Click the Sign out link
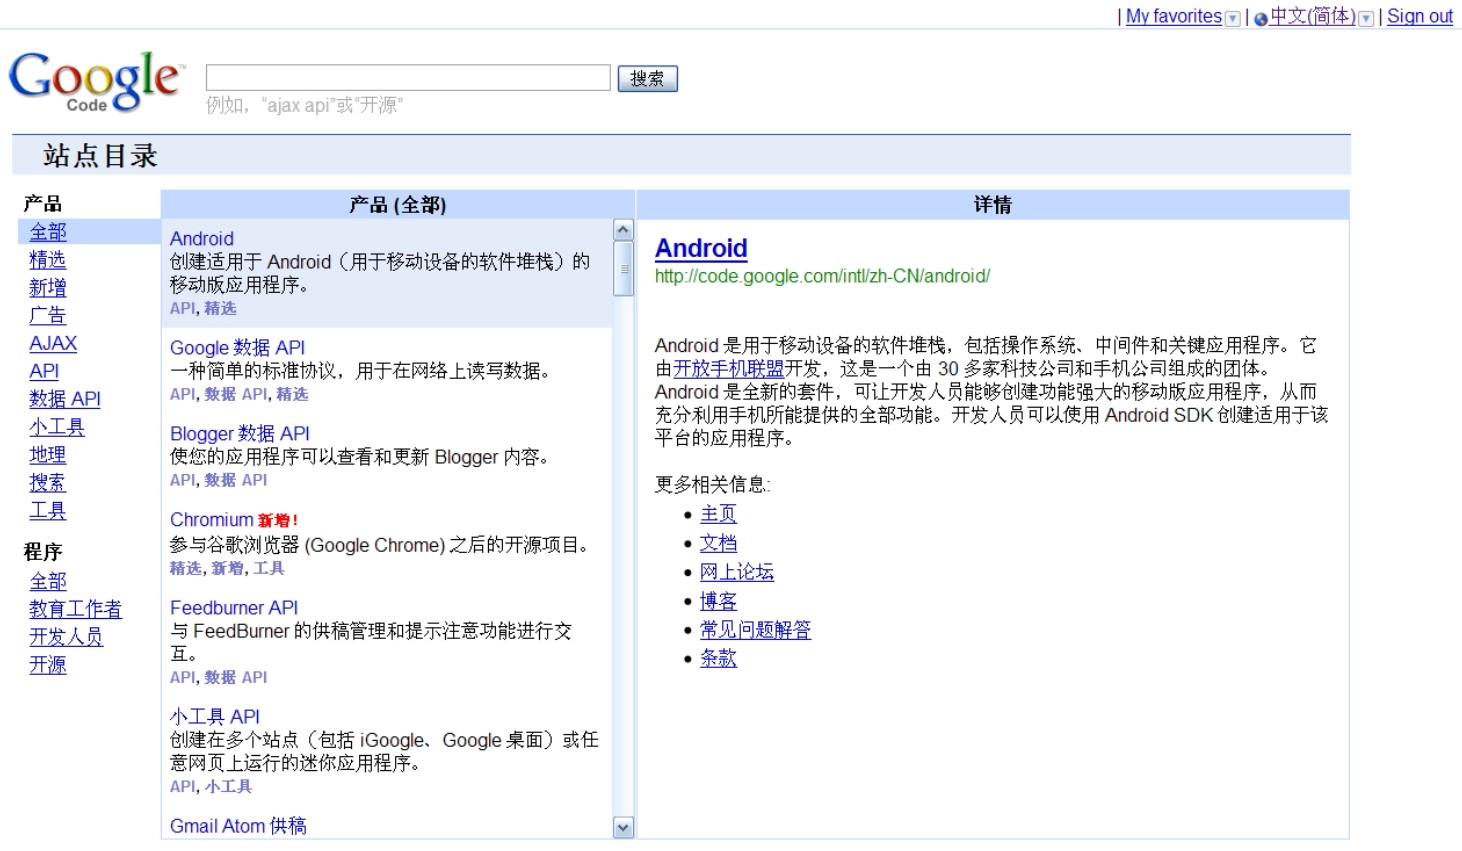The height and width of the screenshot is (851, 1462). click(x=1420, y=16)
